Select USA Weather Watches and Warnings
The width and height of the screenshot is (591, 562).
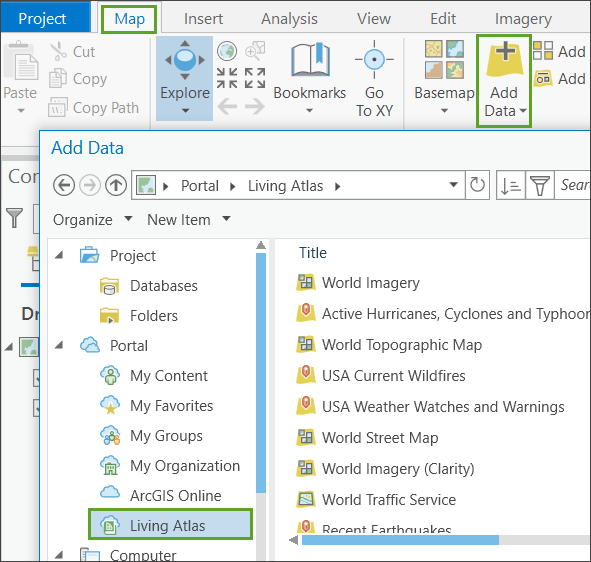(x=430, y=406)
